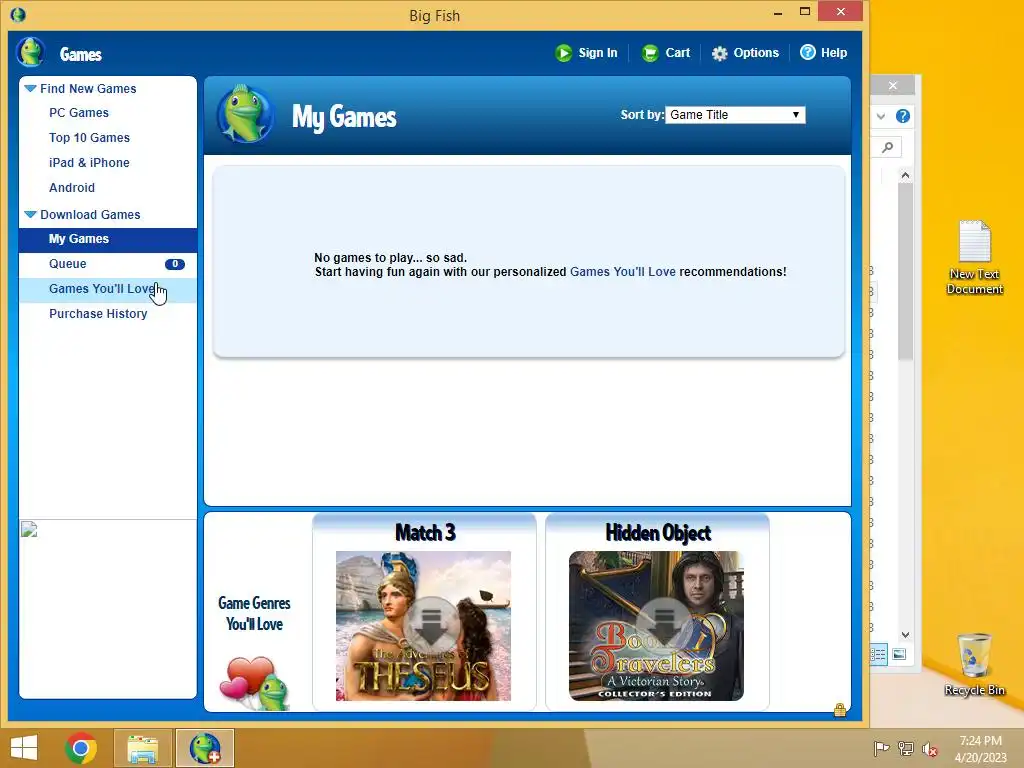
Task: Click the help icon in background window
Action: [x=903, y=116]
